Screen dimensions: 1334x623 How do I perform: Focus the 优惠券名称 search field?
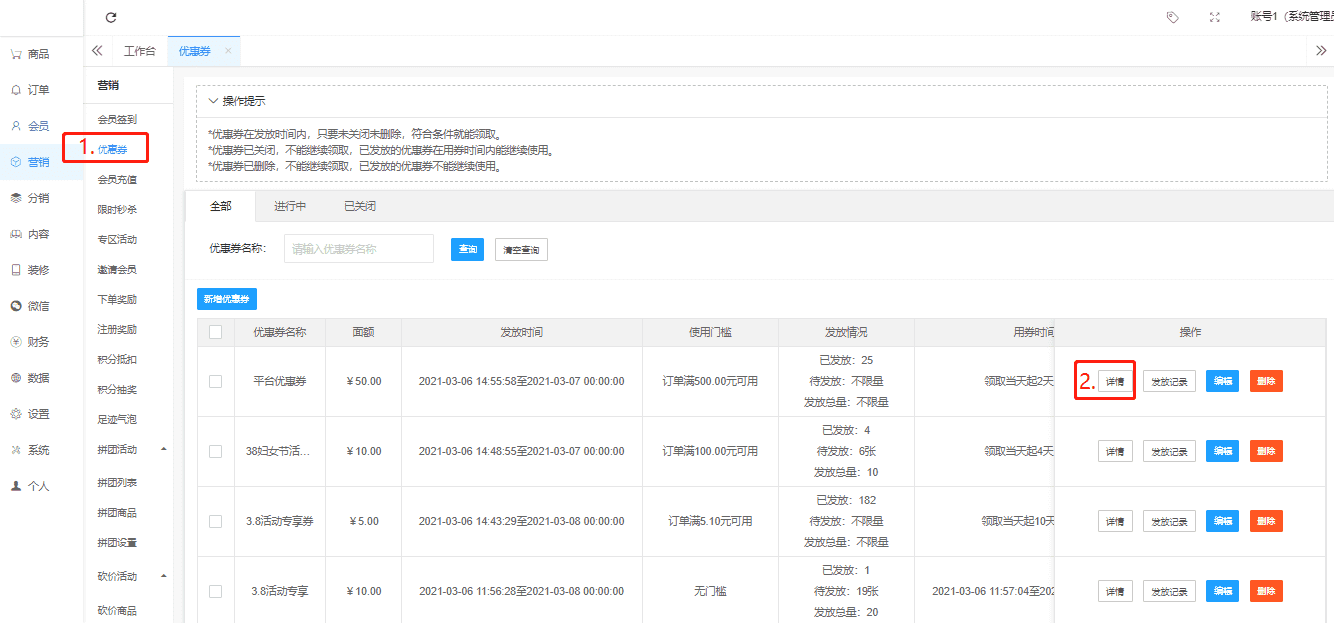pos(358,249)
